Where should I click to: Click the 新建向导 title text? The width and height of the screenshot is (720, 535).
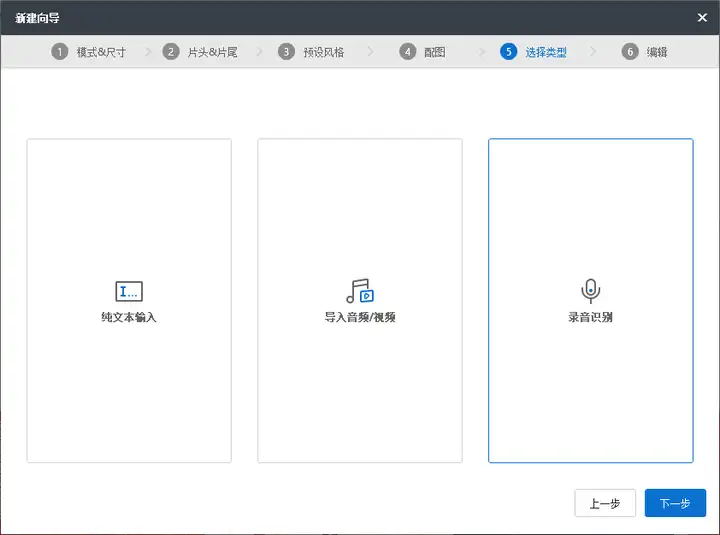[37, 18]
